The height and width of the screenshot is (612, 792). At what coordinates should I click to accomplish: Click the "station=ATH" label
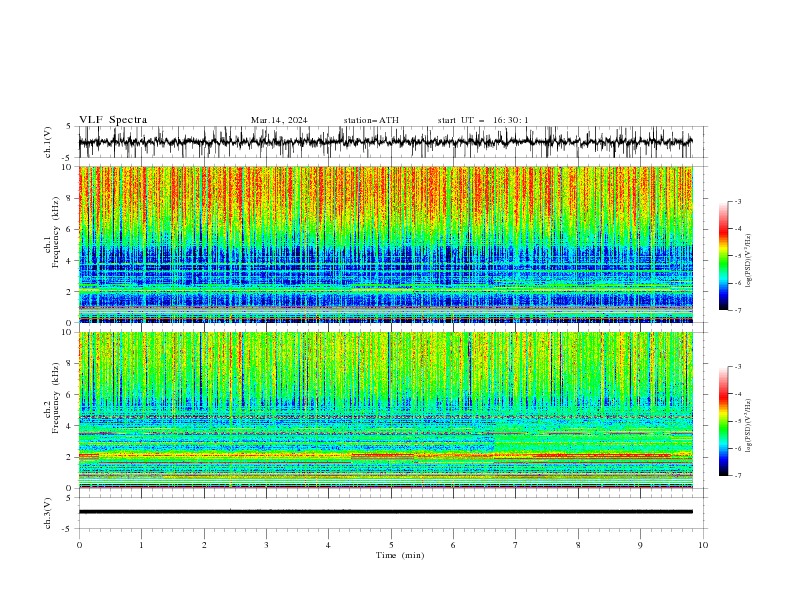tap(371, 120)
